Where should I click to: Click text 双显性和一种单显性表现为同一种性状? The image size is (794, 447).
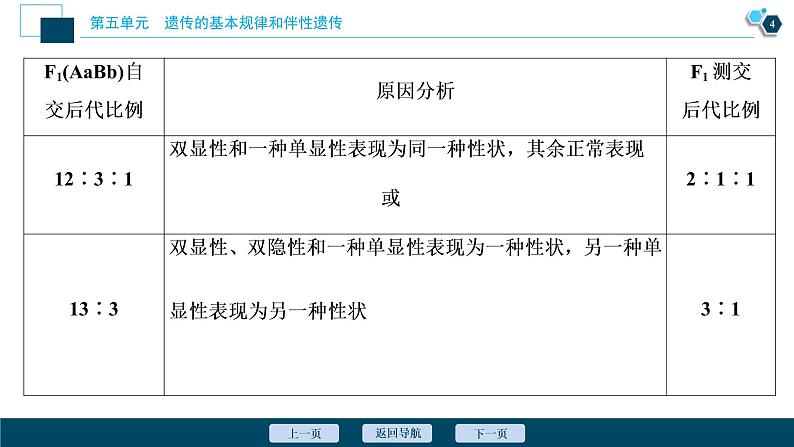[337, 149]
